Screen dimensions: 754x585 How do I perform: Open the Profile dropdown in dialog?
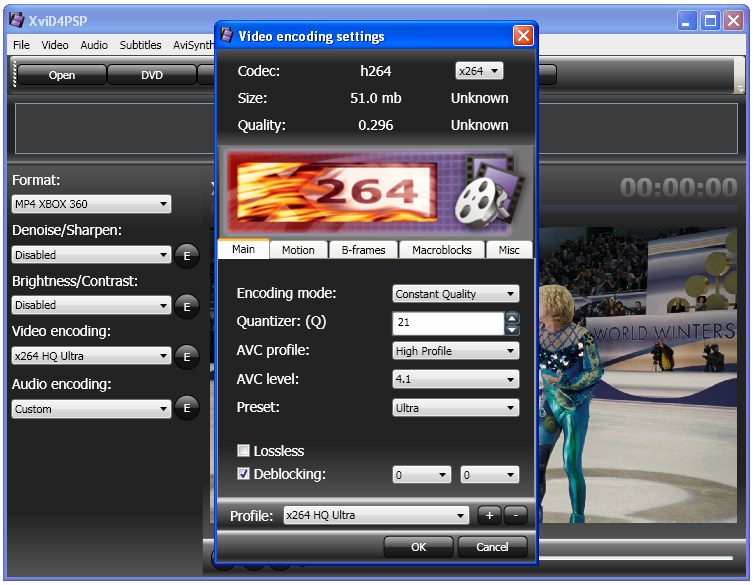coord(376,515)
